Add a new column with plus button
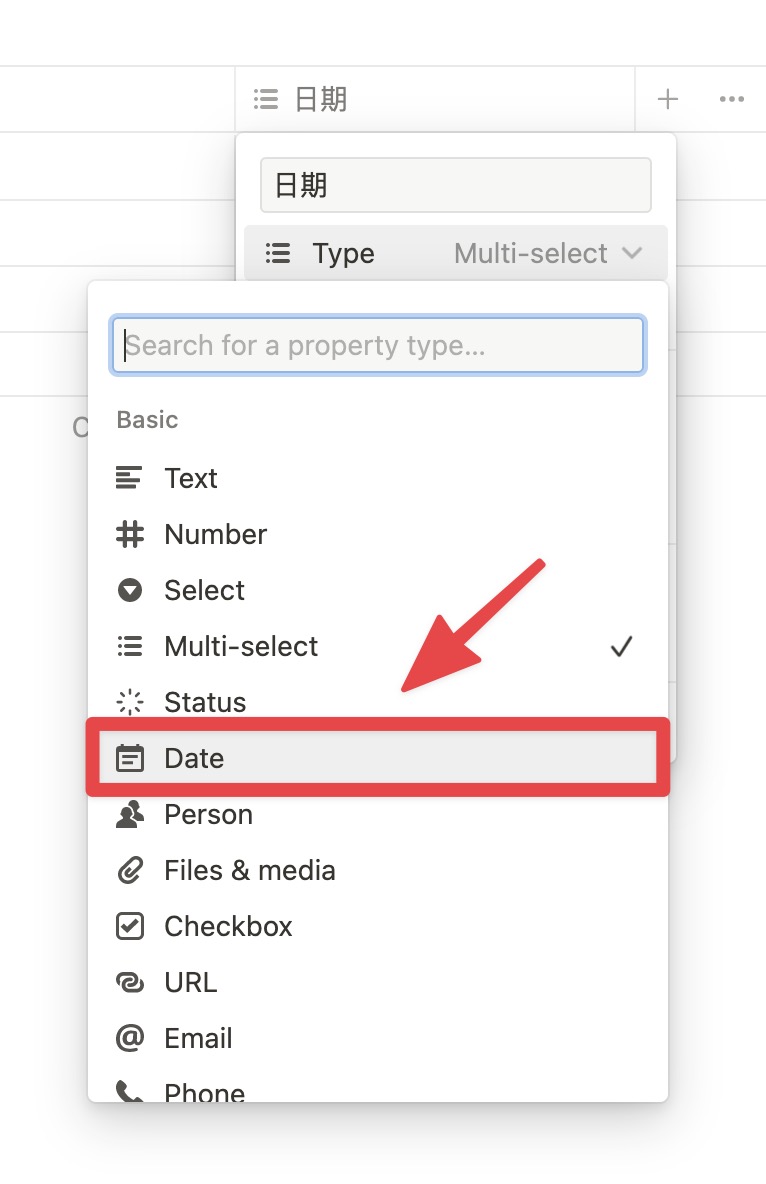The image size is (766, 1184). click(667, 99)
